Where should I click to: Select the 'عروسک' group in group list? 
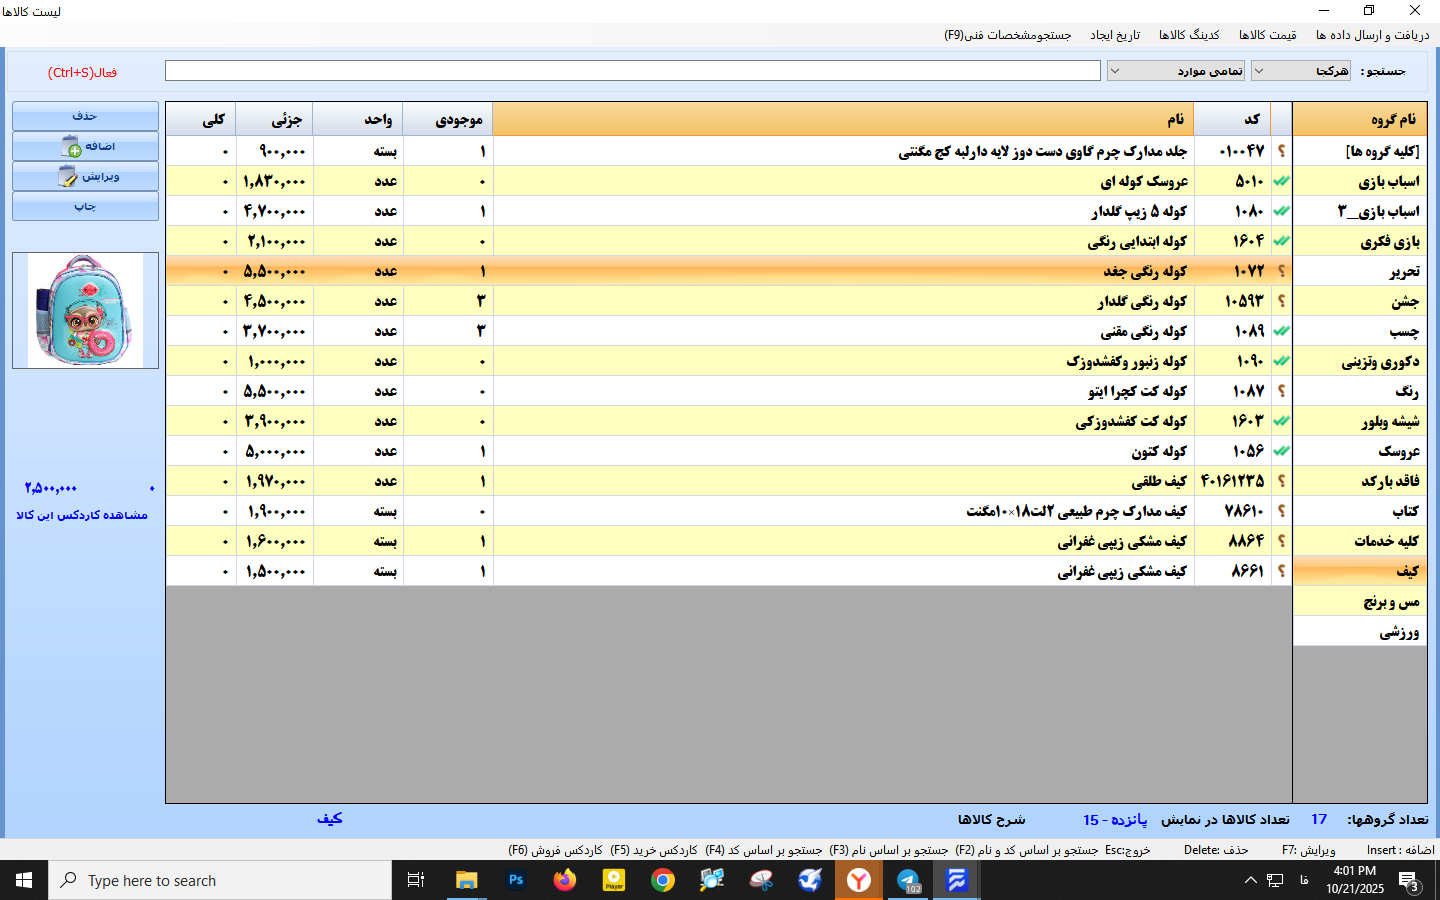(1398, 451)
